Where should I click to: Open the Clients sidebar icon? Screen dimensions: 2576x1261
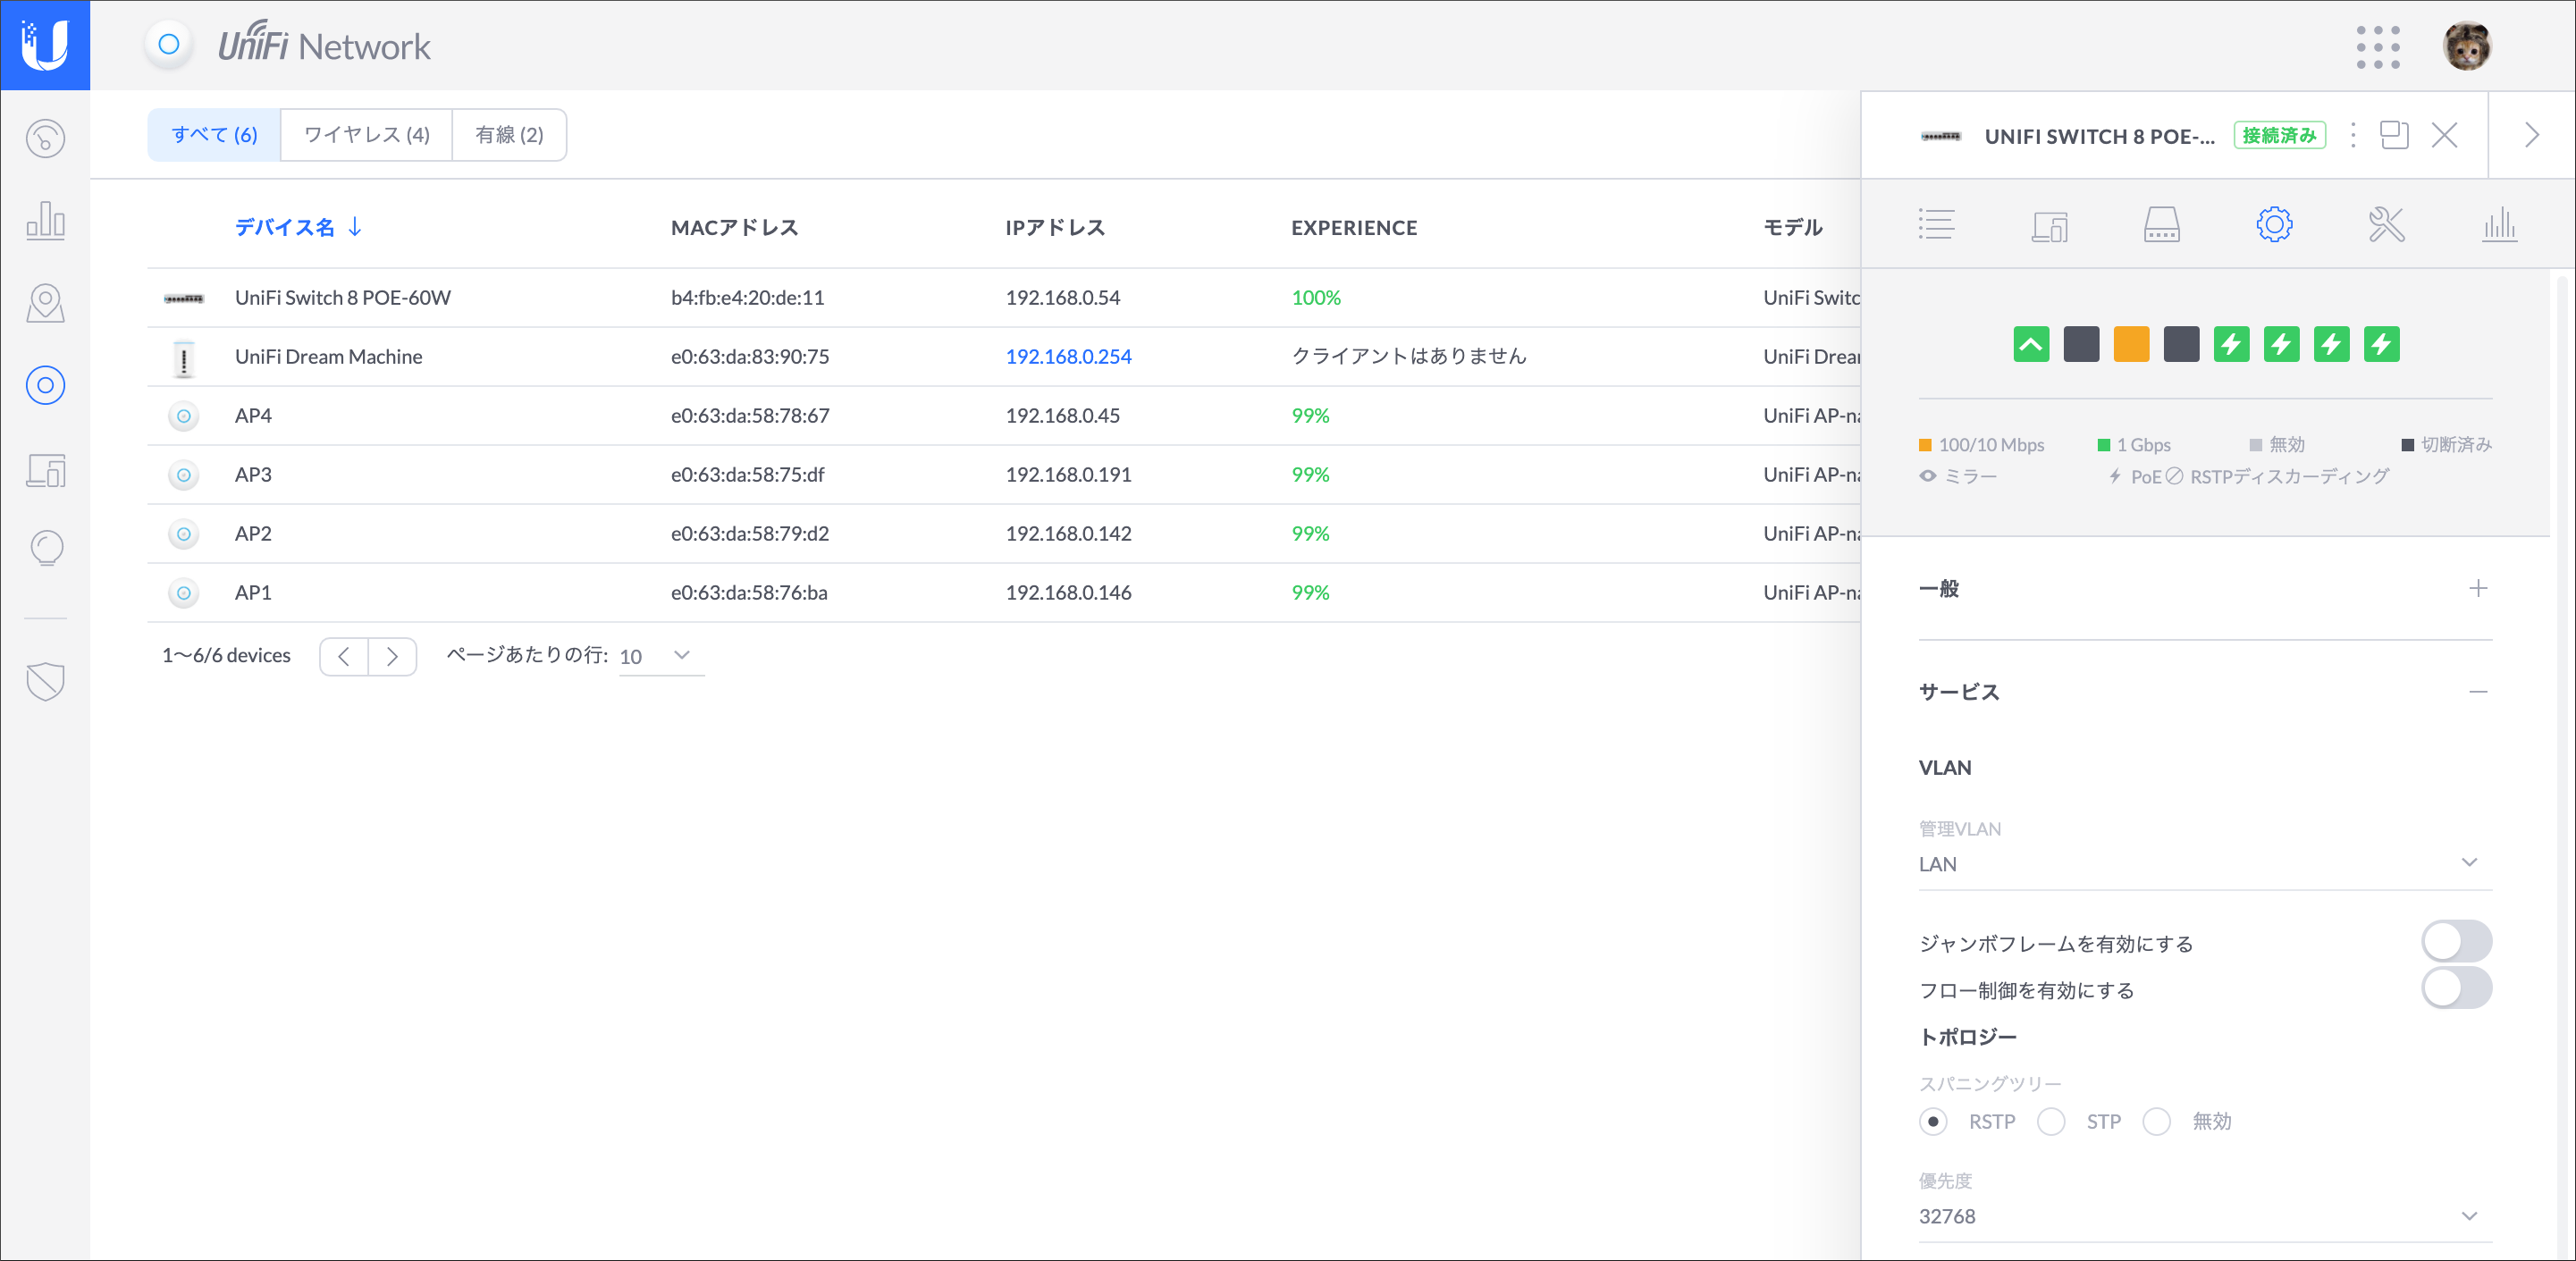[45, 469]
